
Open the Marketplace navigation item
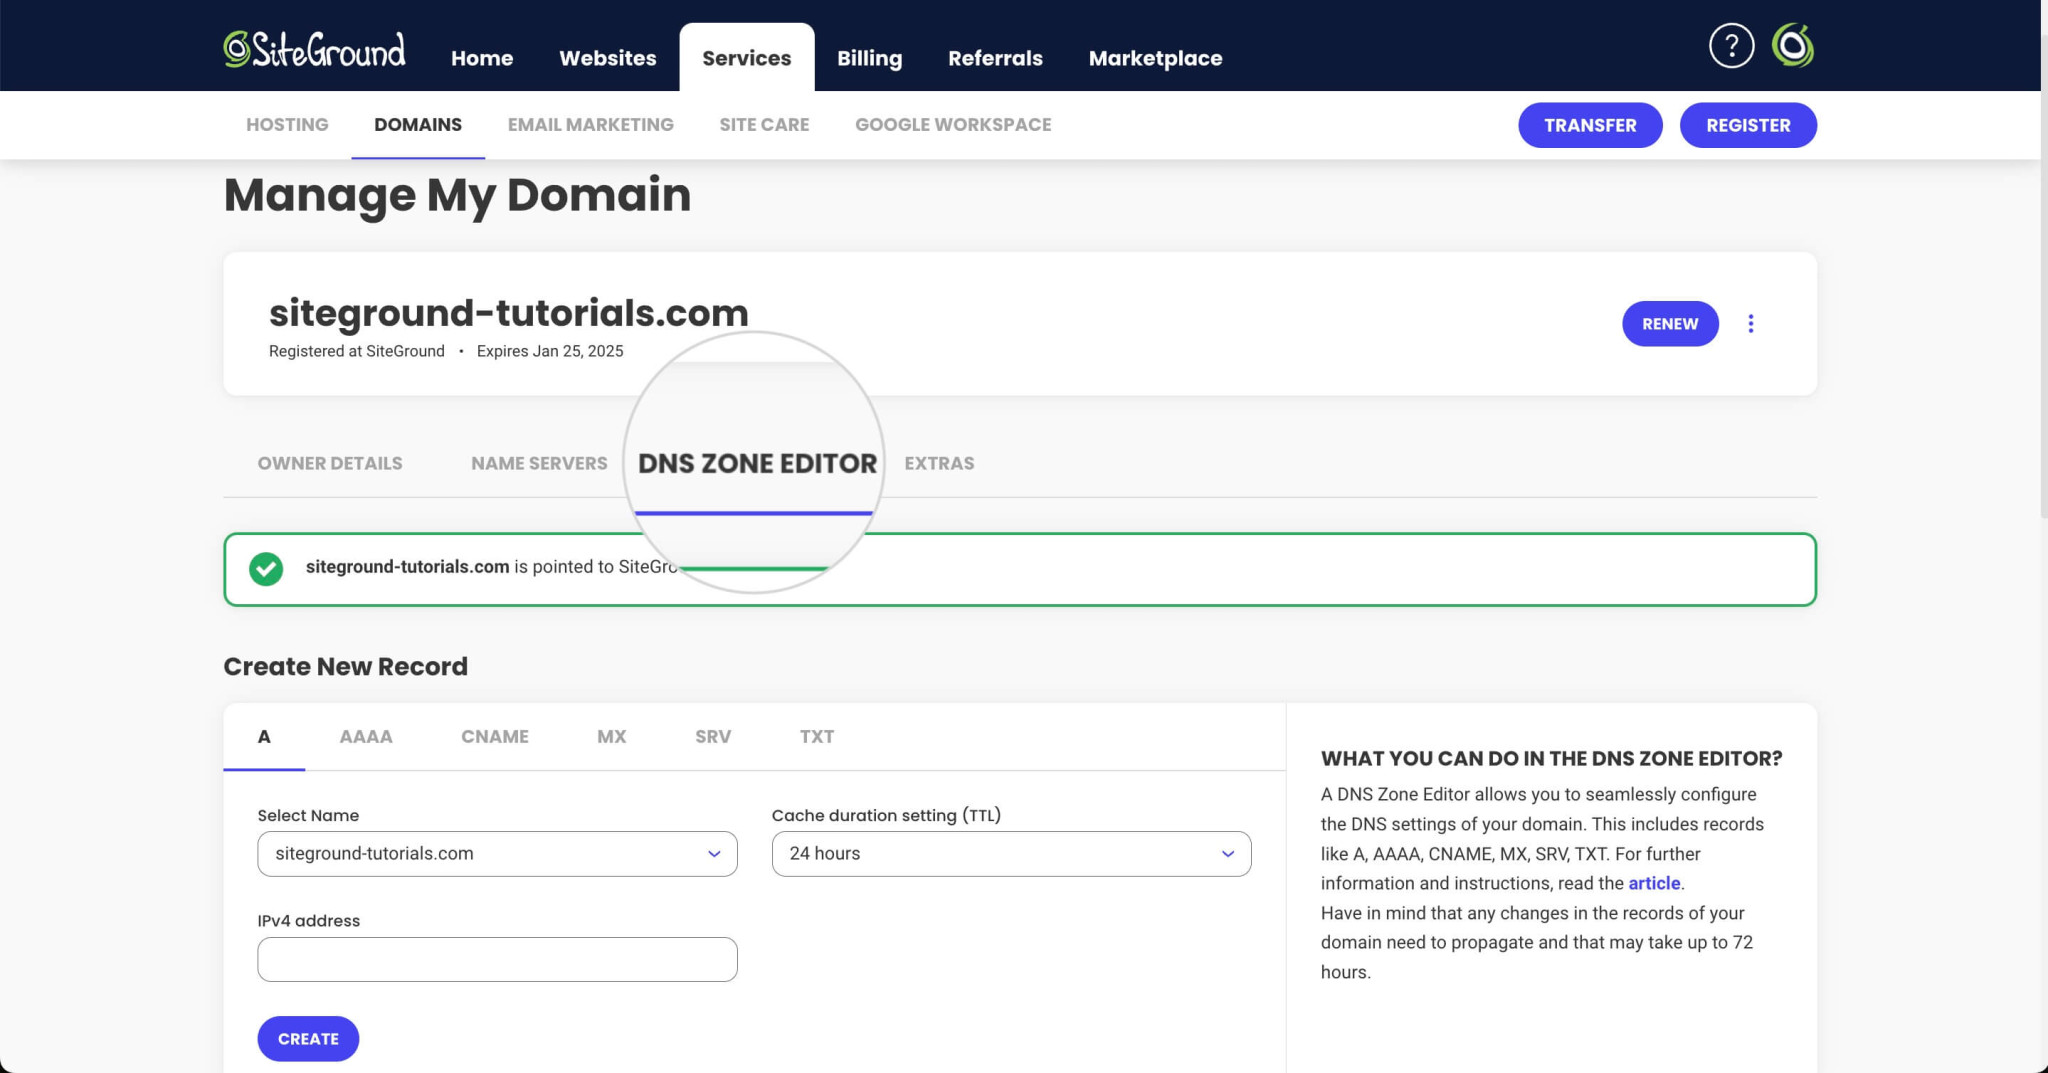1155,58
